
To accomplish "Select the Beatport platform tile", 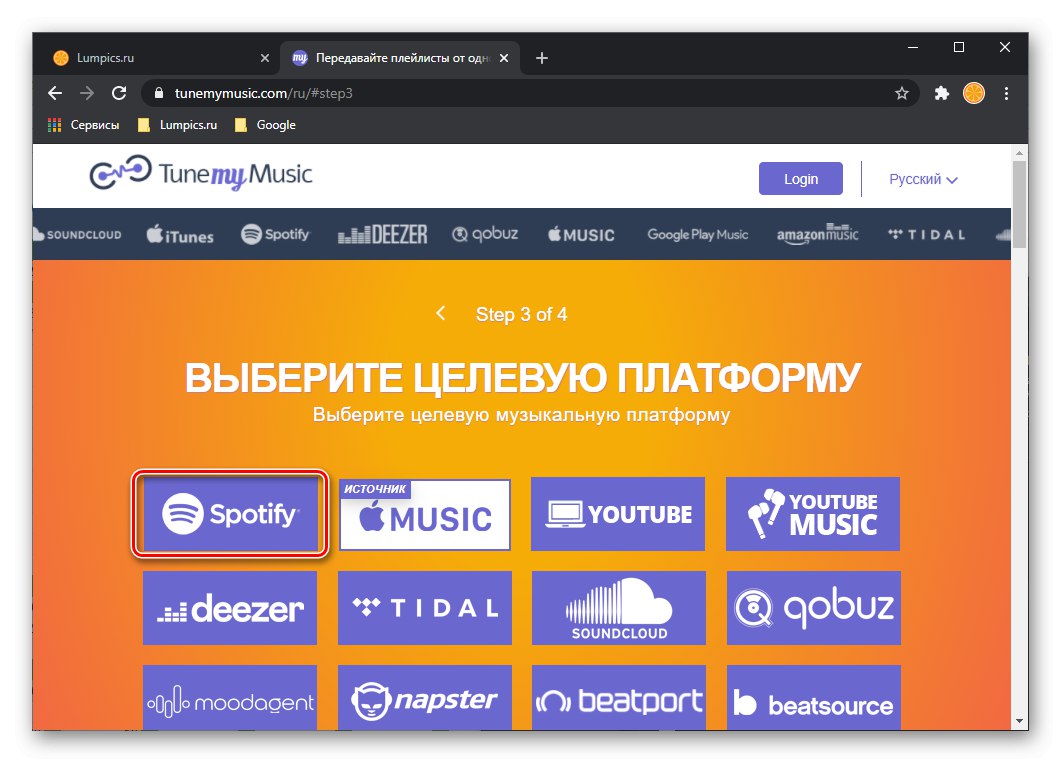I will click(x=618, y=697).
